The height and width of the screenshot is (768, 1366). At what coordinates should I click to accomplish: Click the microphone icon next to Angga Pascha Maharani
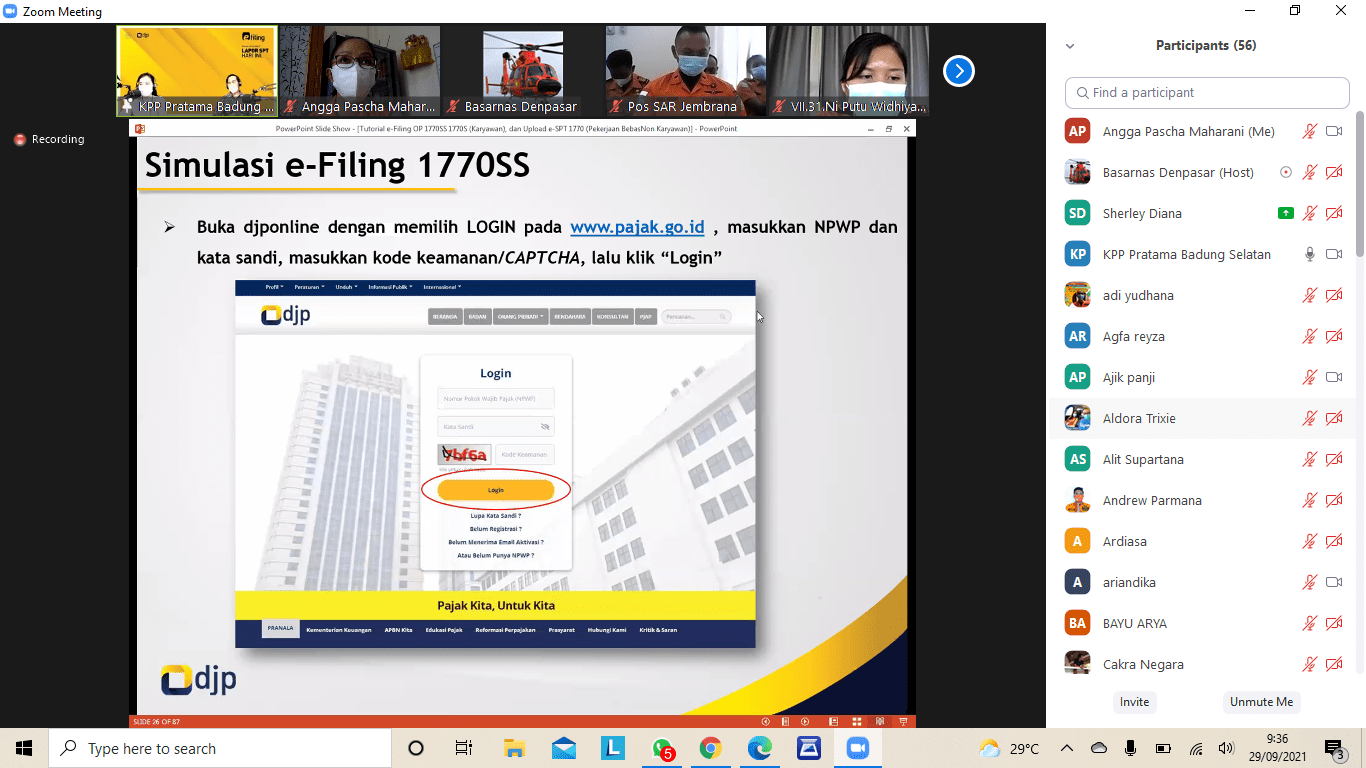pyautogui.click(x=1309, y=131)
